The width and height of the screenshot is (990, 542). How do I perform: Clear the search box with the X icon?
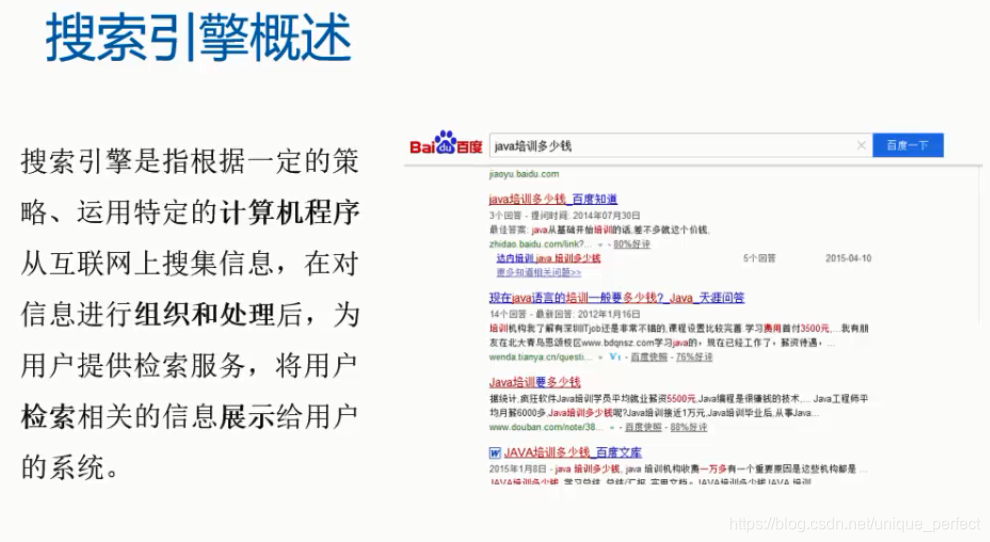[x=861, y=145]
